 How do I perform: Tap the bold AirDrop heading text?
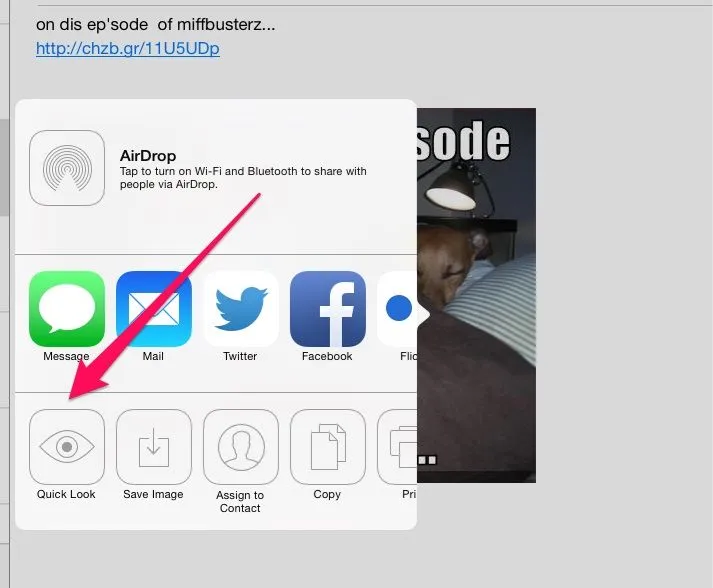click(x=148, y=156)
